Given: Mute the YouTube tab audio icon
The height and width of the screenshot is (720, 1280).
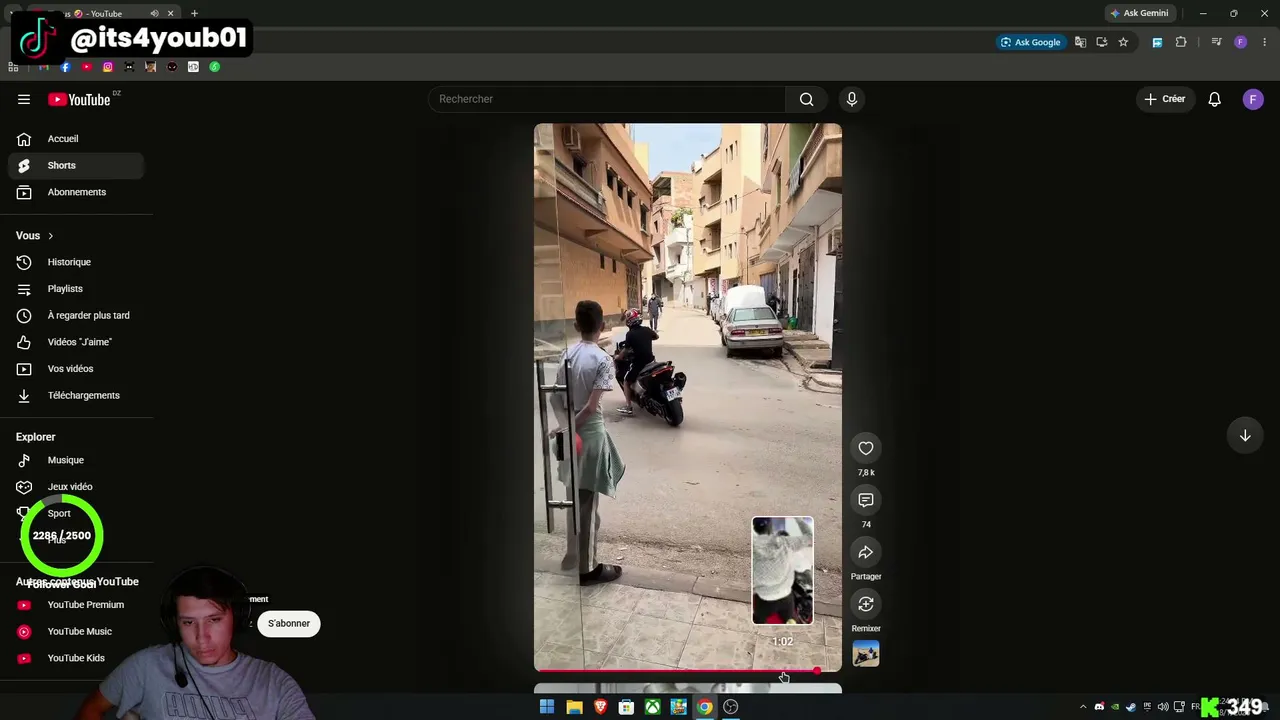Looking at the screenshot, I should [x=154, y=13].
